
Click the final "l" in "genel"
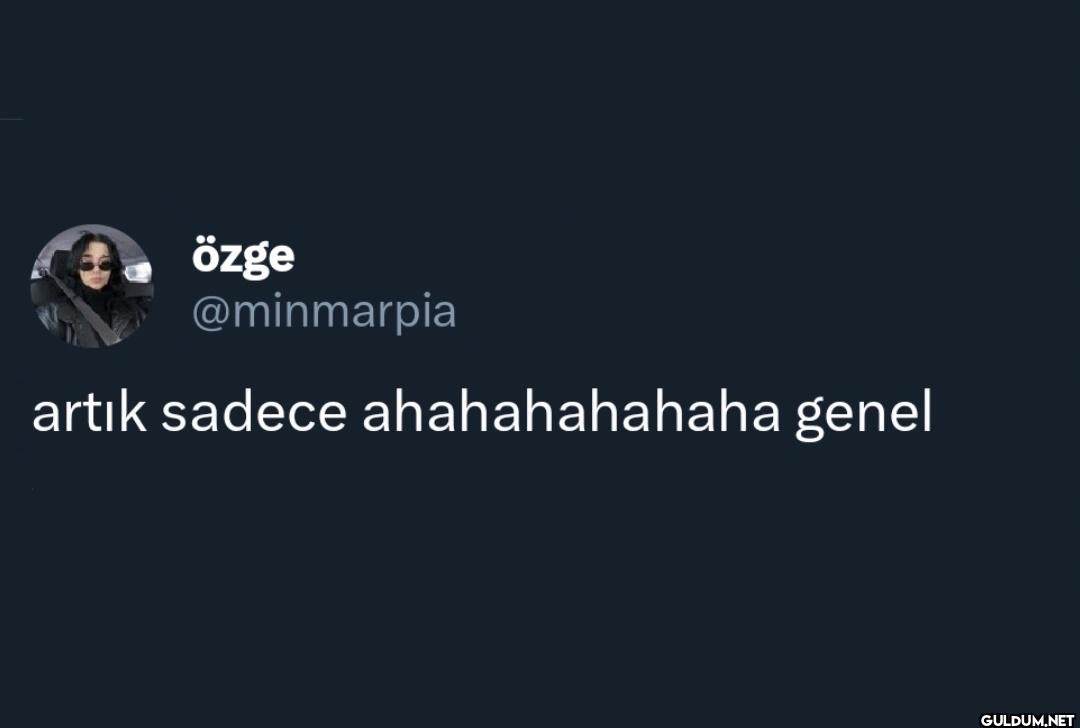(926, 412)
